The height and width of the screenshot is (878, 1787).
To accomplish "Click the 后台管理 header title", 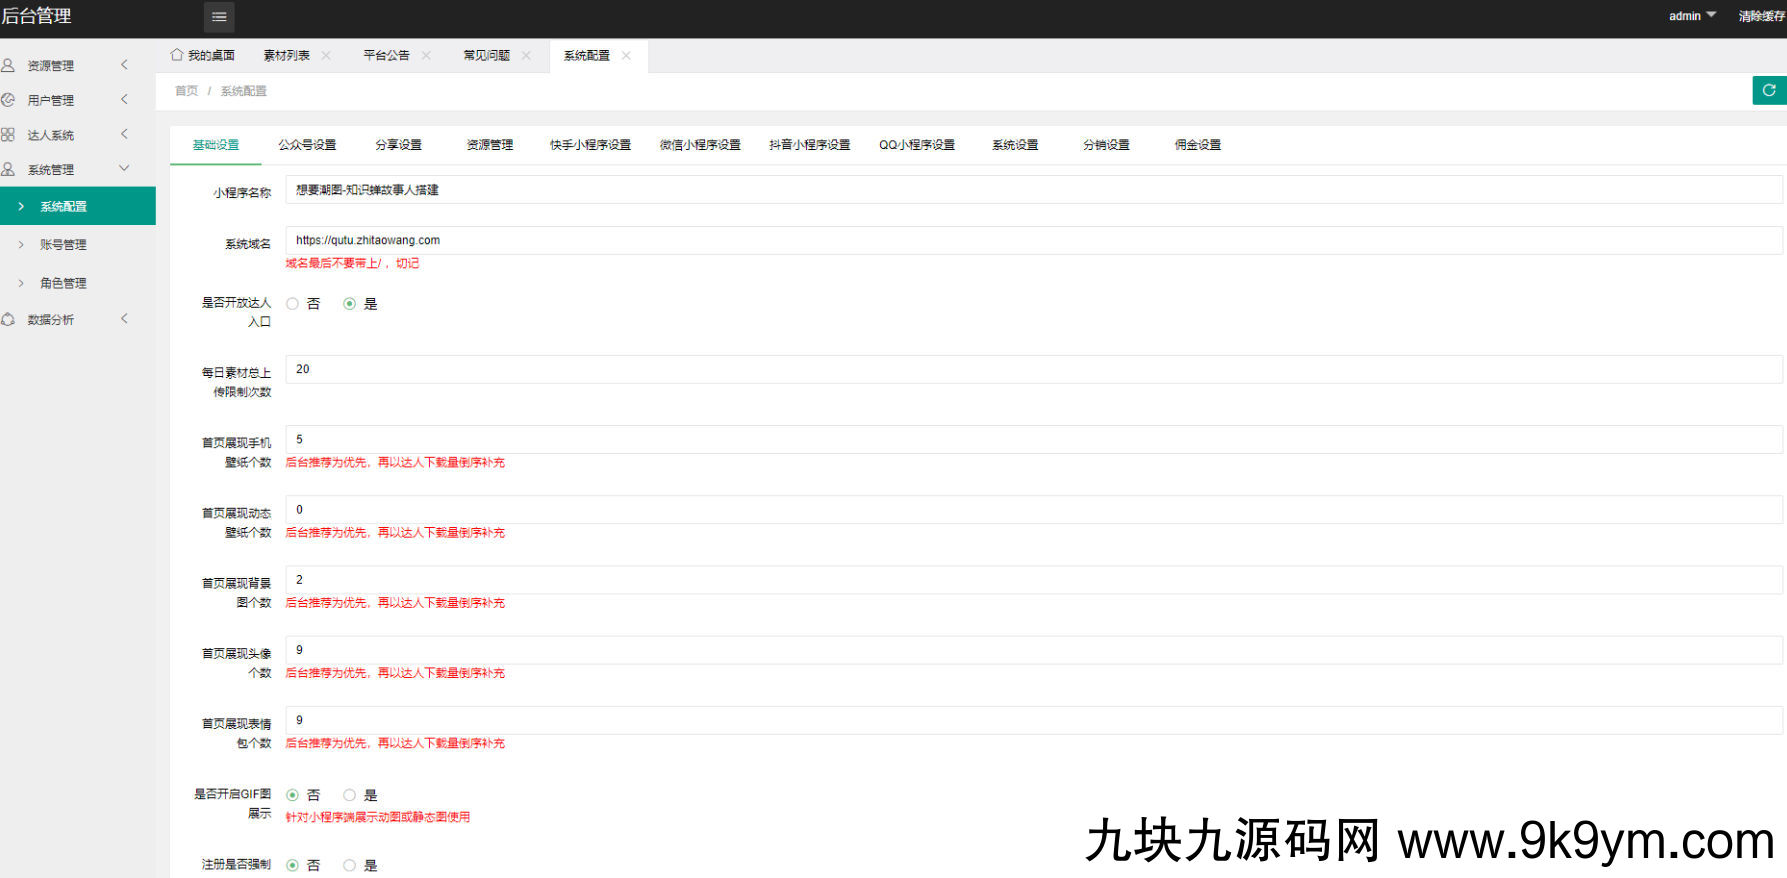I will pyautogui.click(x=36, y=16).
